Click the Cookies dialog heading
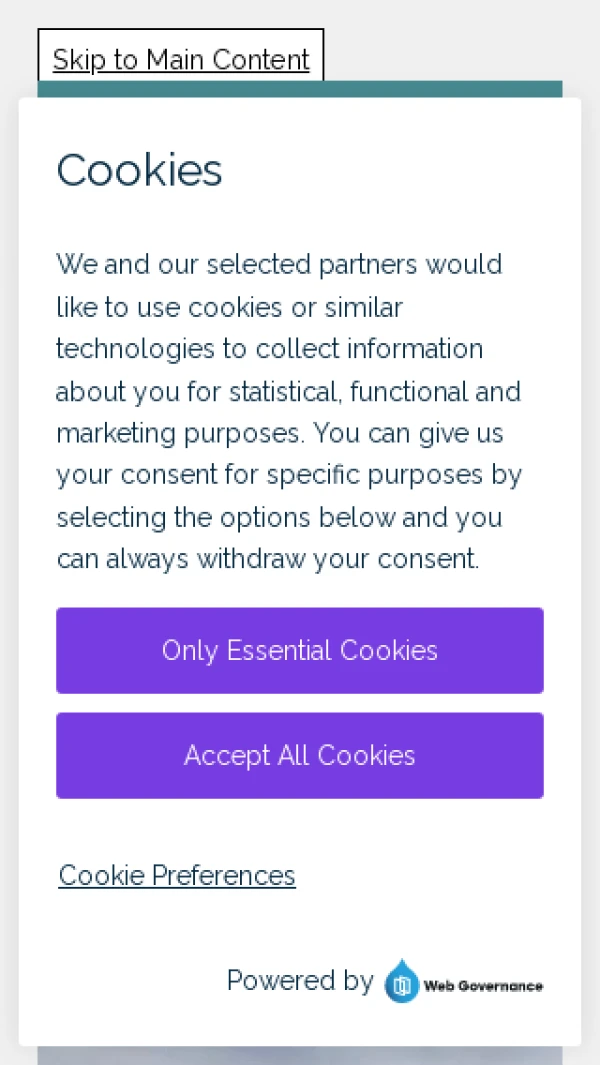Viewport: 600px width, 1065px height. tap(139, 170)
